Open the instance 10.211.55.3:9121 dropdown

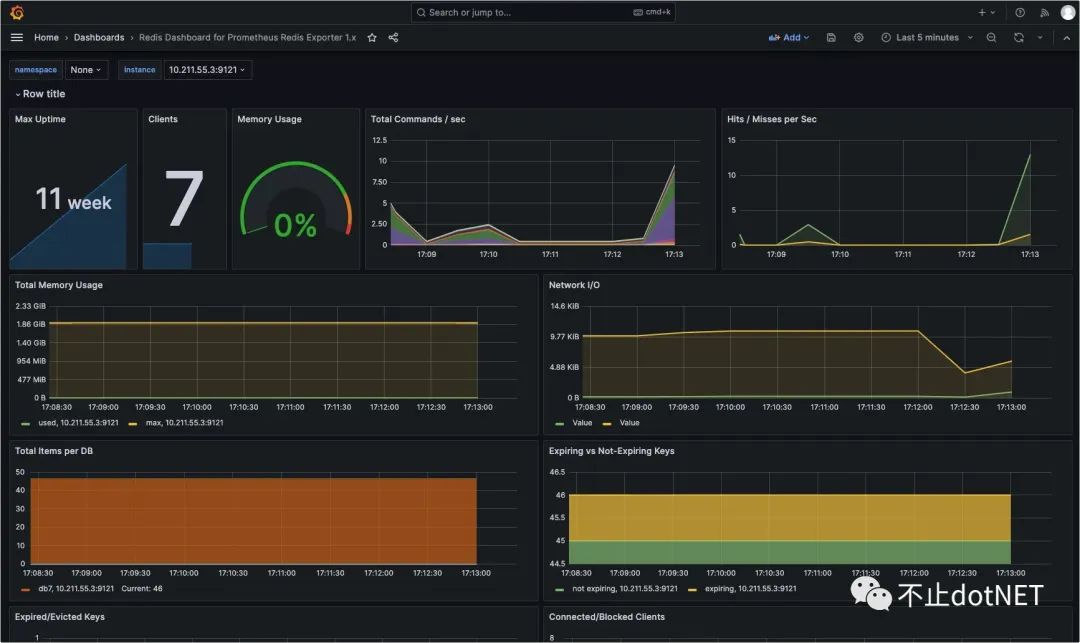click(x=208, y=70)
